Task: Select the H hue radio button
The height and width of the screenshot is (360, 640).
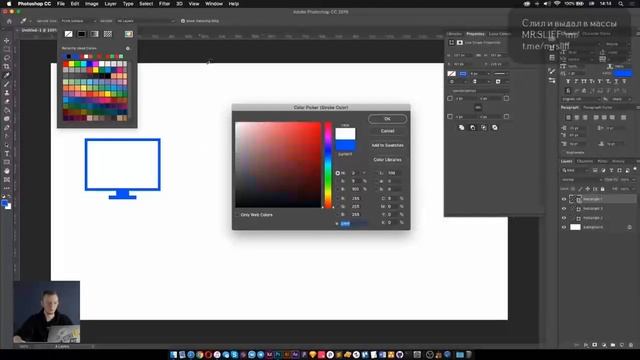Action: [x=338, y=173]
